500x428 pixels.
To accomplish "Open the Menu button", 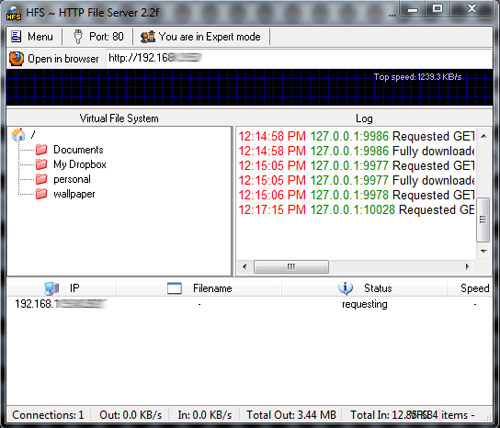I will (32, 37).
